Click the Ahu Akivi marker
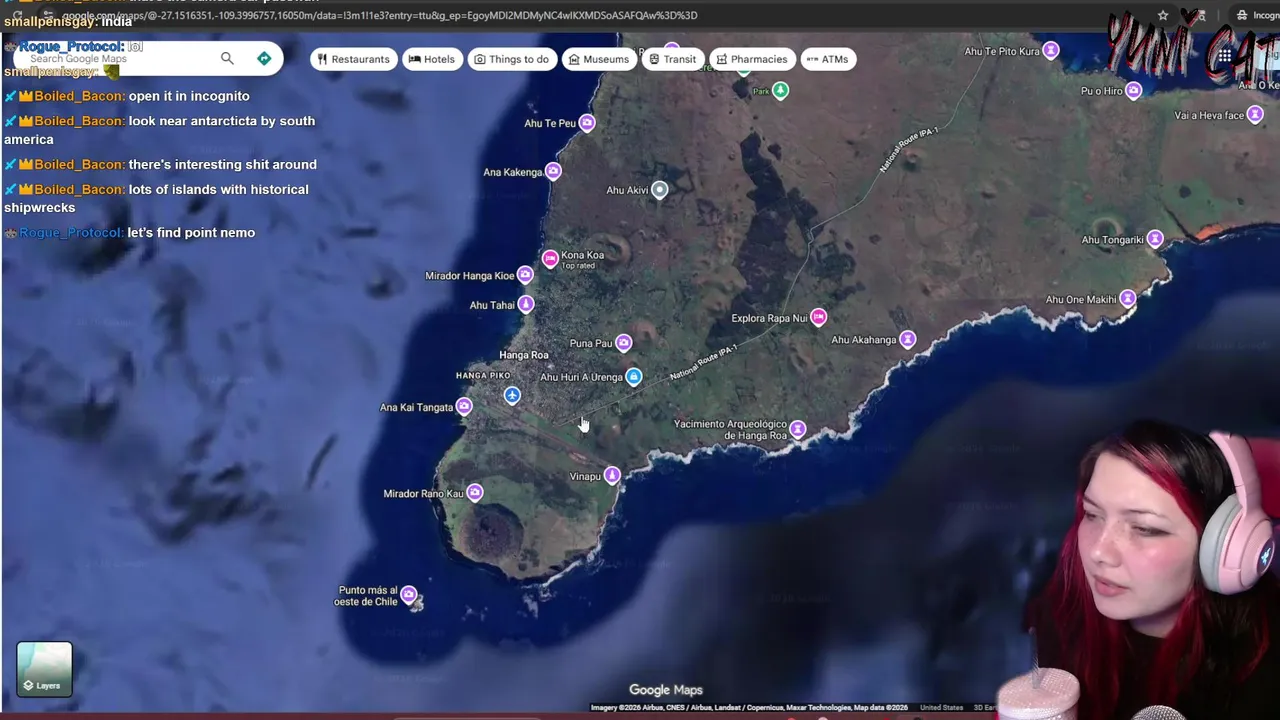Viewport: 1280px width, 720px height. [659, 190]
